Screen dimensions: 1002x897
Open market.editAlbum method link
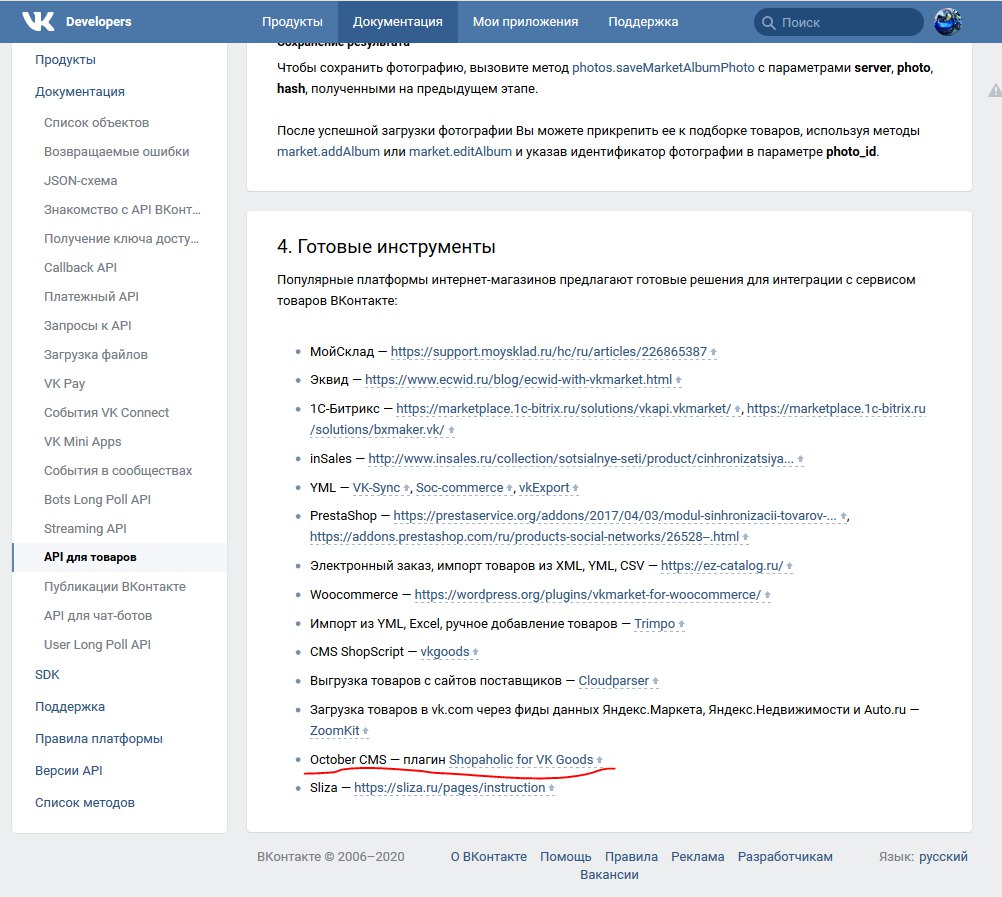460,151
